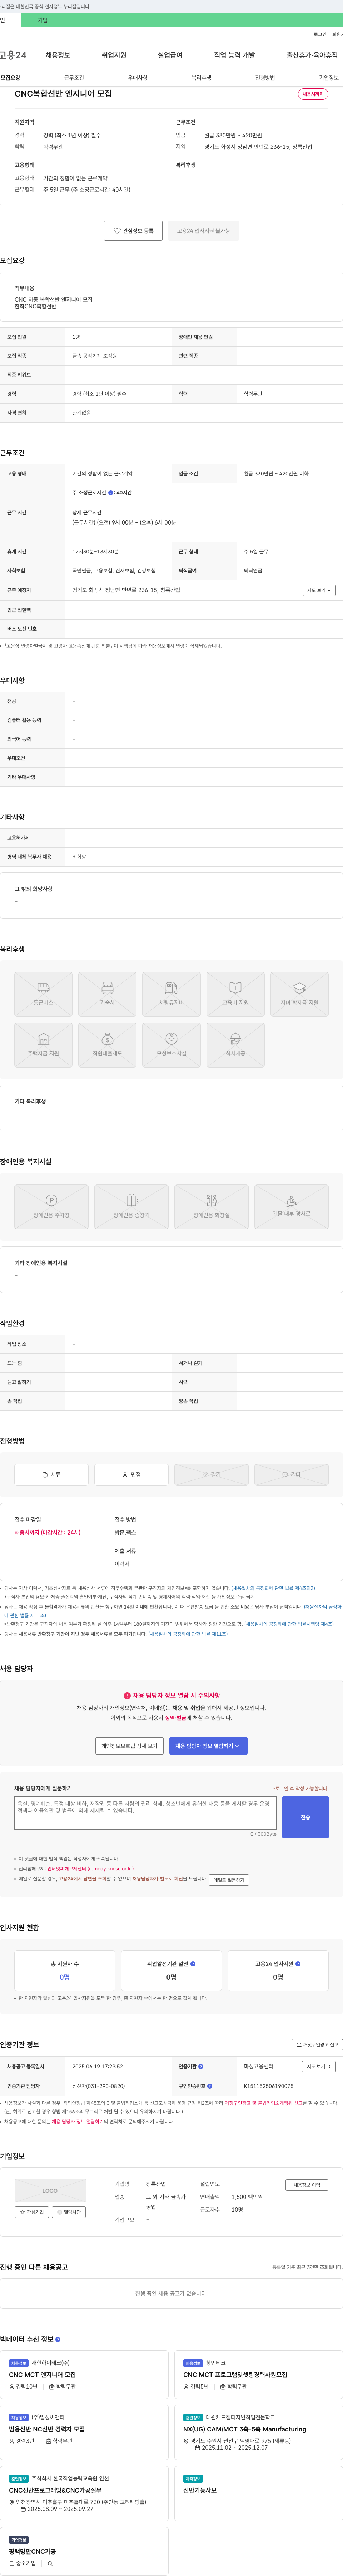
Task: Expand 지도 보기 dropdown next to 근무 예정지
Action: point(319,590)
